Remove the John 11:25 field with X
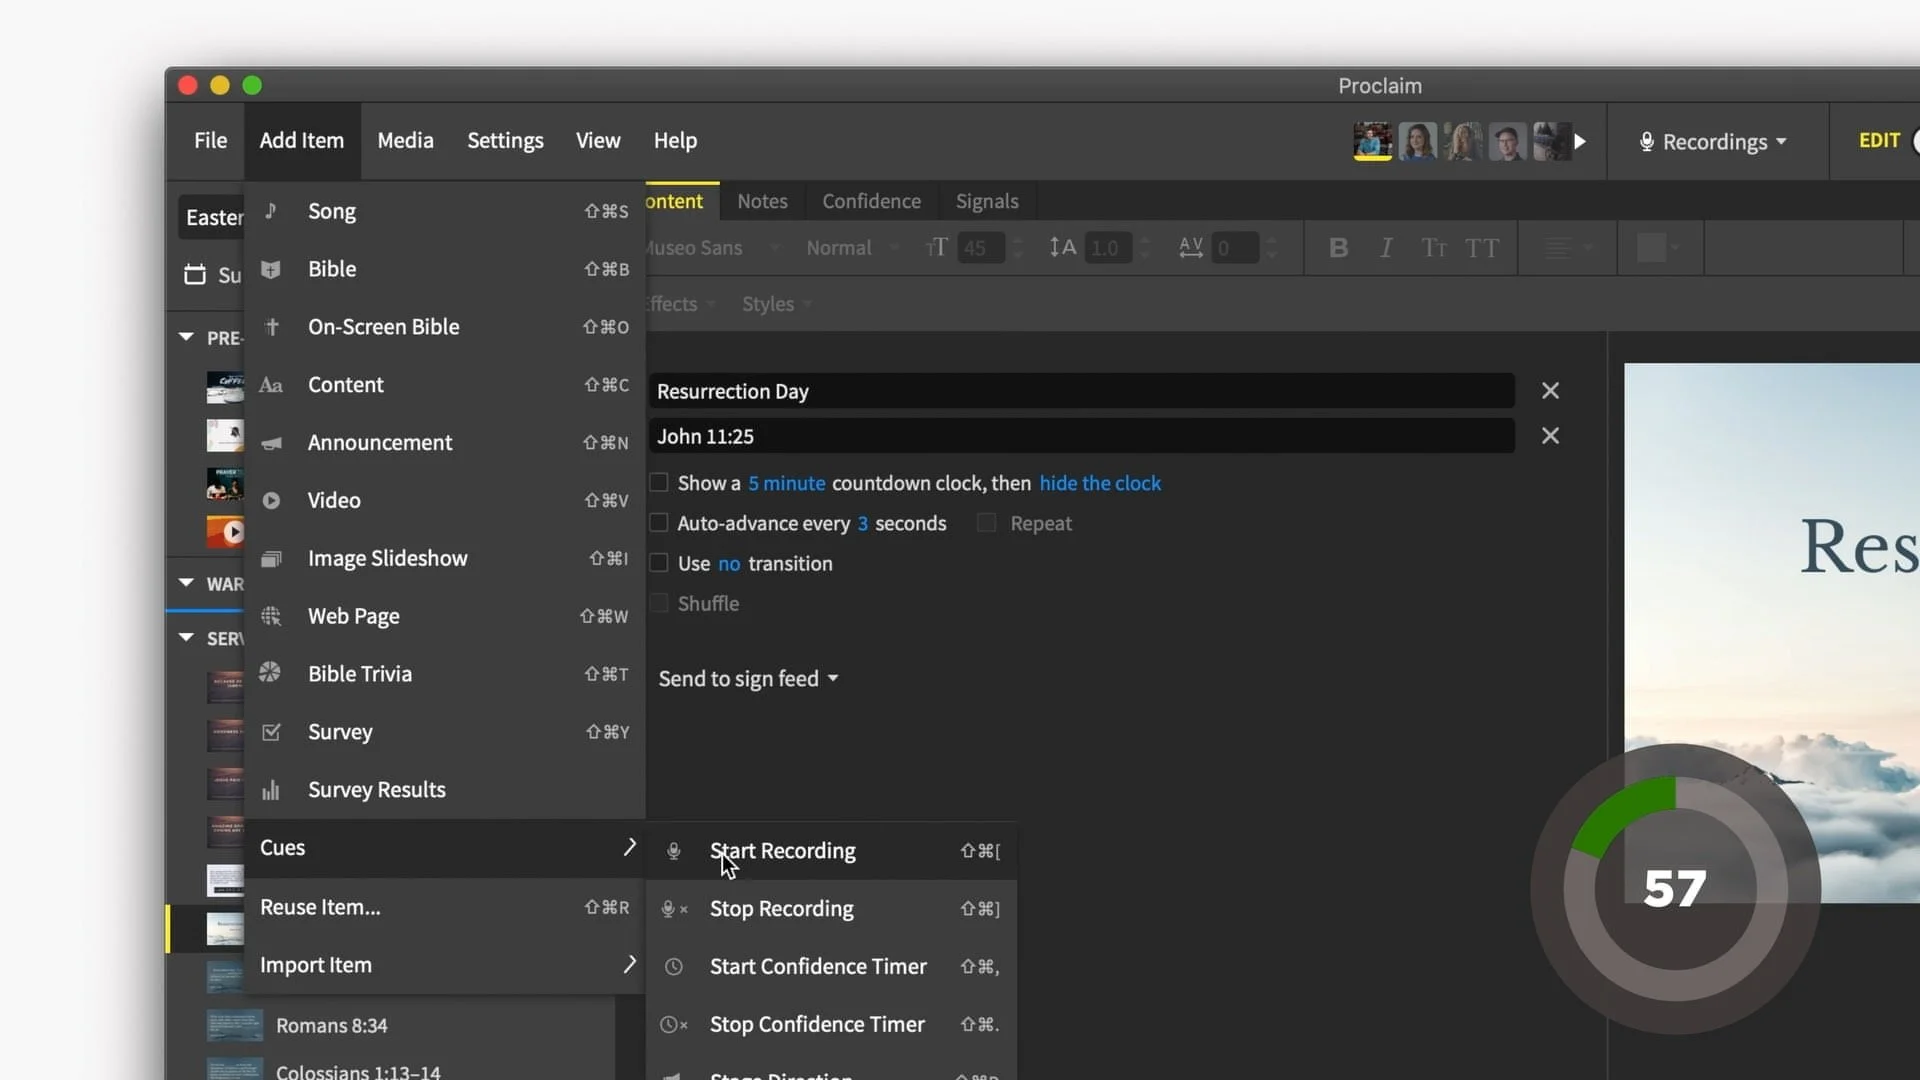 click(x=1550, y=436)
